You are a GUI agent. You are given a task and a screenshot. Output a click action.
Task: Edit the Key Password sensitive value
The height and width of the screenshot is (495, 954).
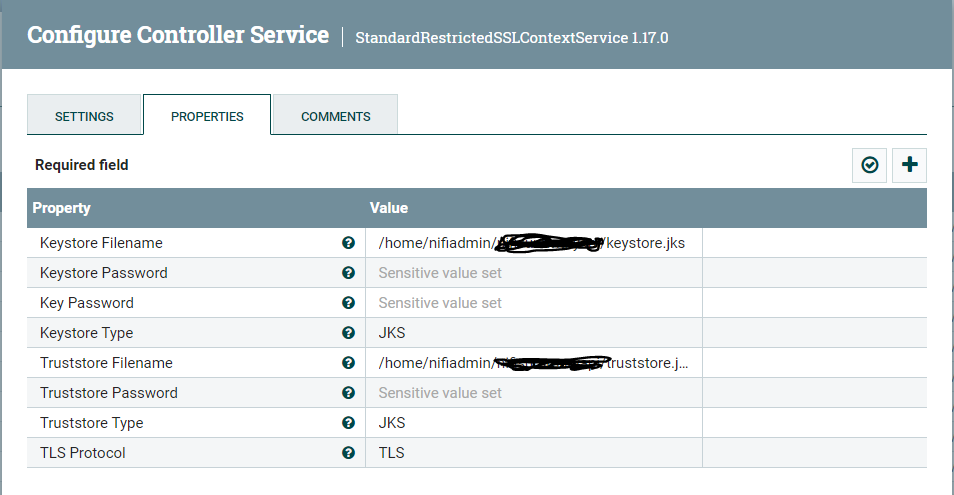(533, 303)
